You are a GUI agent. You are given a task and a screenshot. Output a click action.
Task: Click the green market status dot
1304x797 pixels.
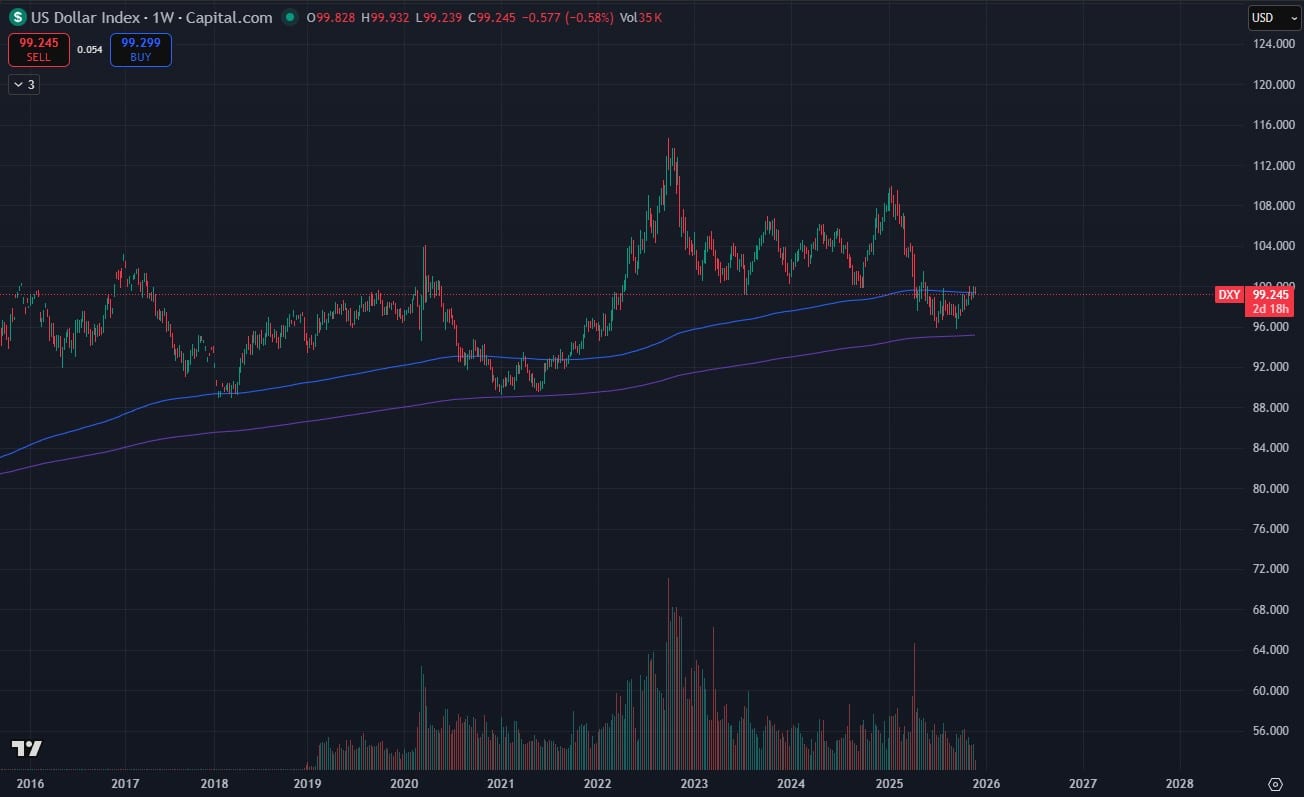[x=290, y=17]
